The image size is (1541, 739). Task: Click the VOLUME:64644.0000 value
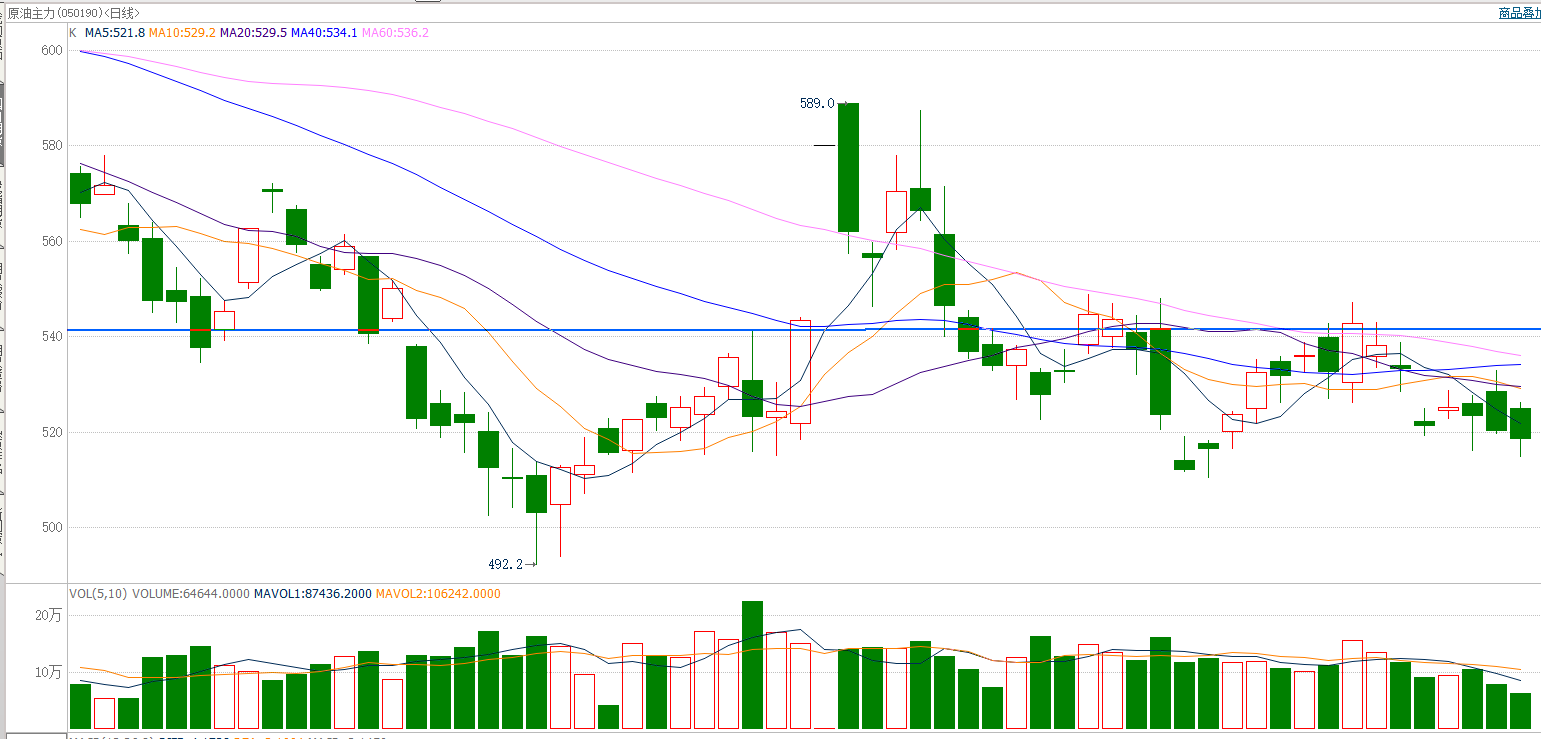click(x=191, y=593)
